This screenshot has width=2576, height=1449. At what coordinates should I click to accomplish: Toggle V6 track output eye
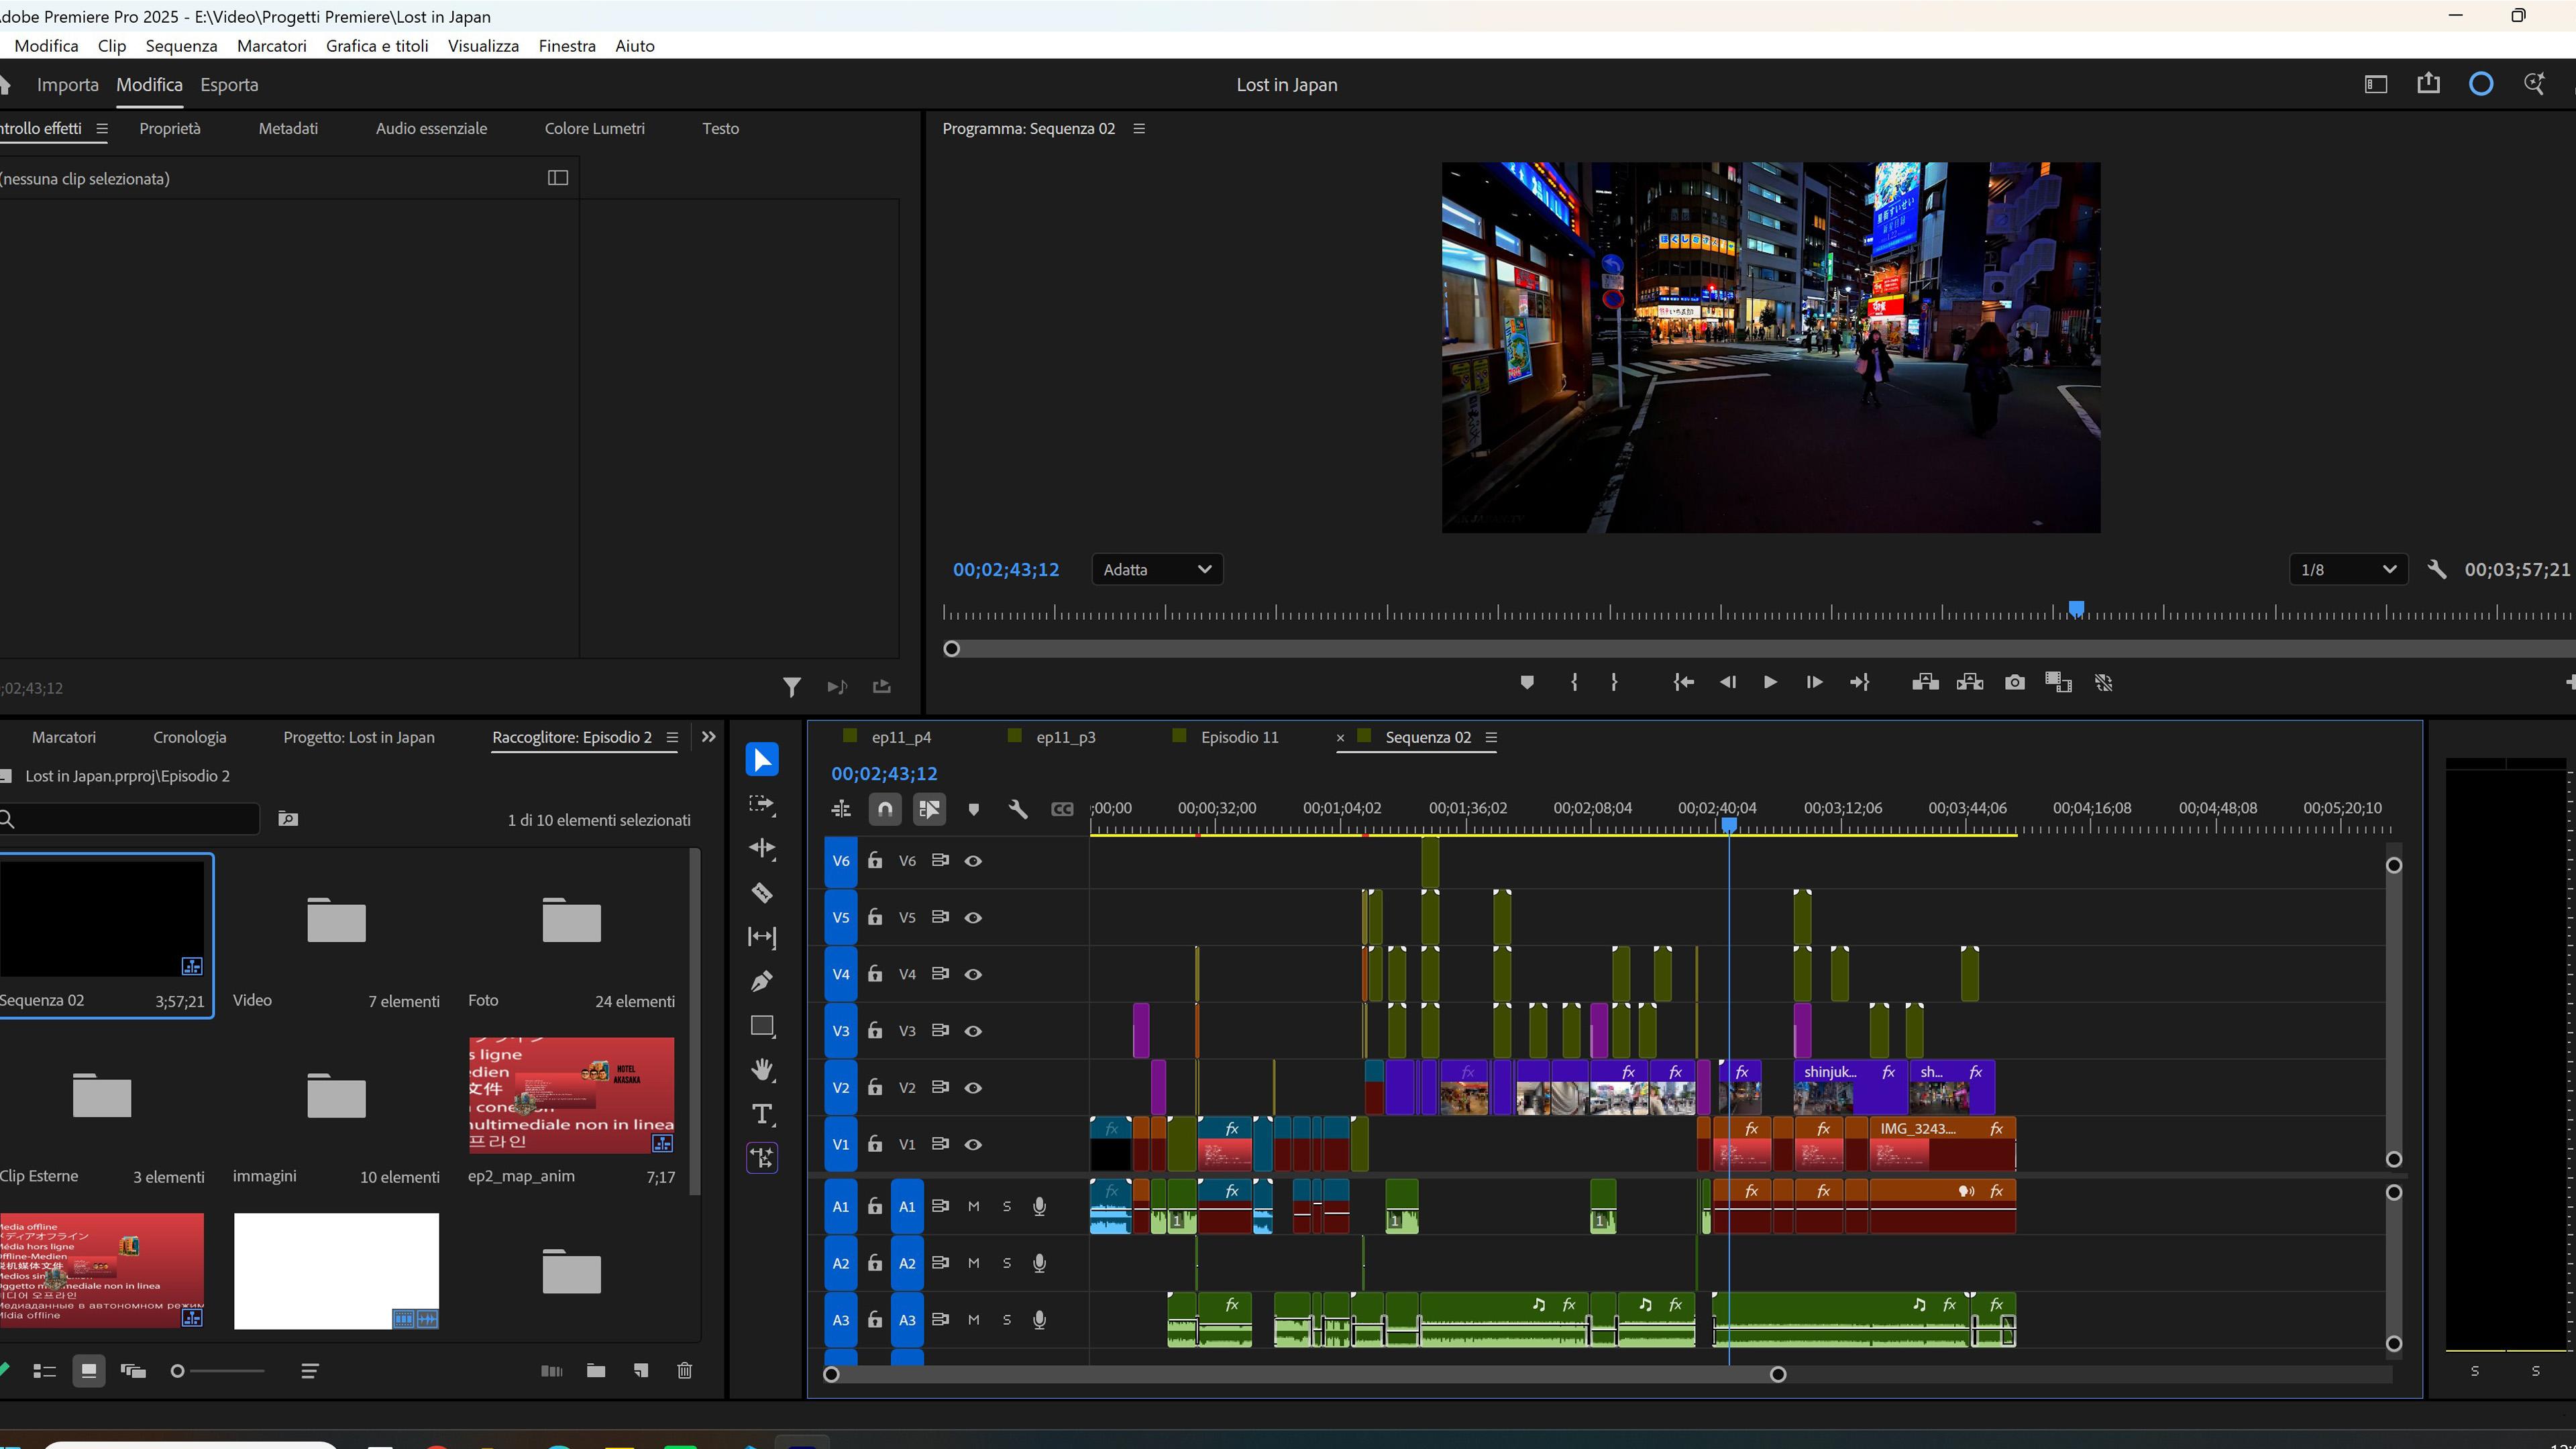[973, 861]
